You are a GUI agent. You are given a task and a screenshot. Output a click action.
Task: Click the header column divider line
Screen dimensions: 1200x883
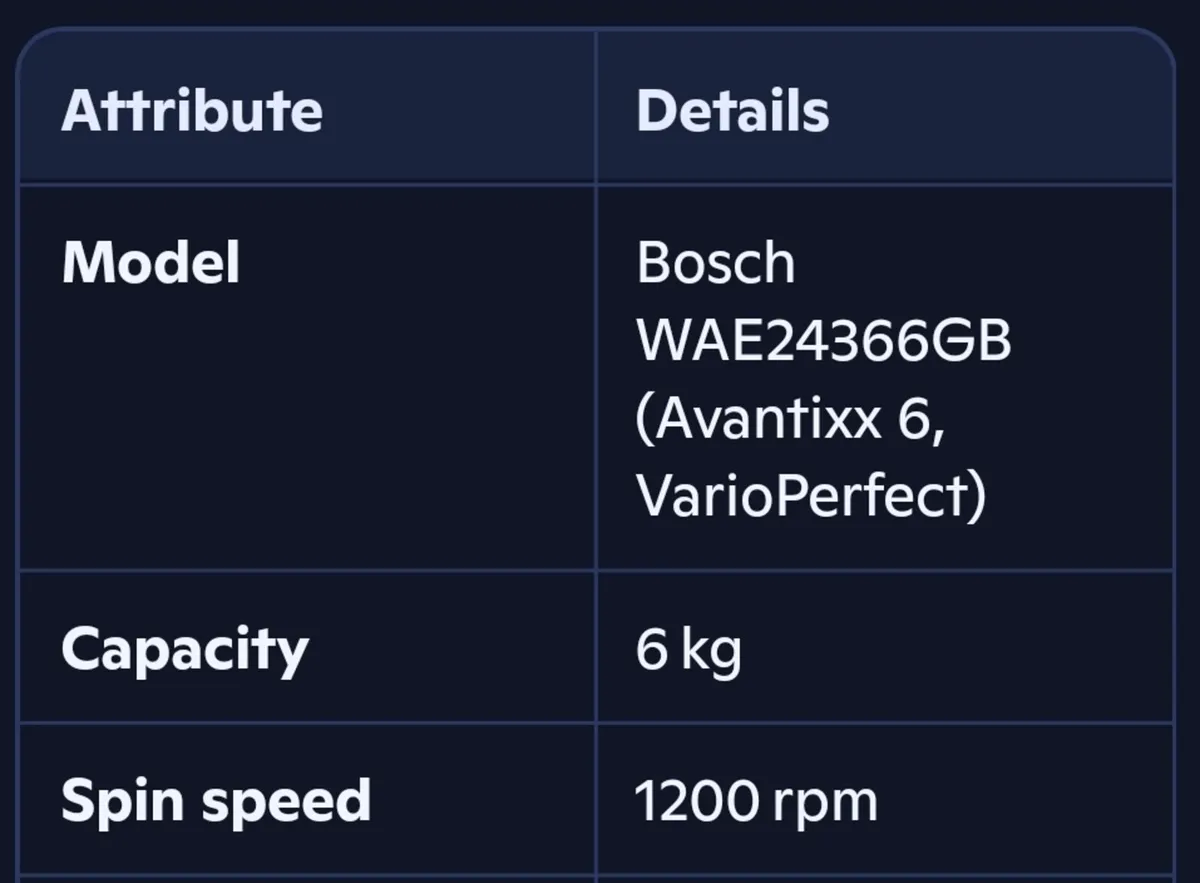(x=596, y=108)
